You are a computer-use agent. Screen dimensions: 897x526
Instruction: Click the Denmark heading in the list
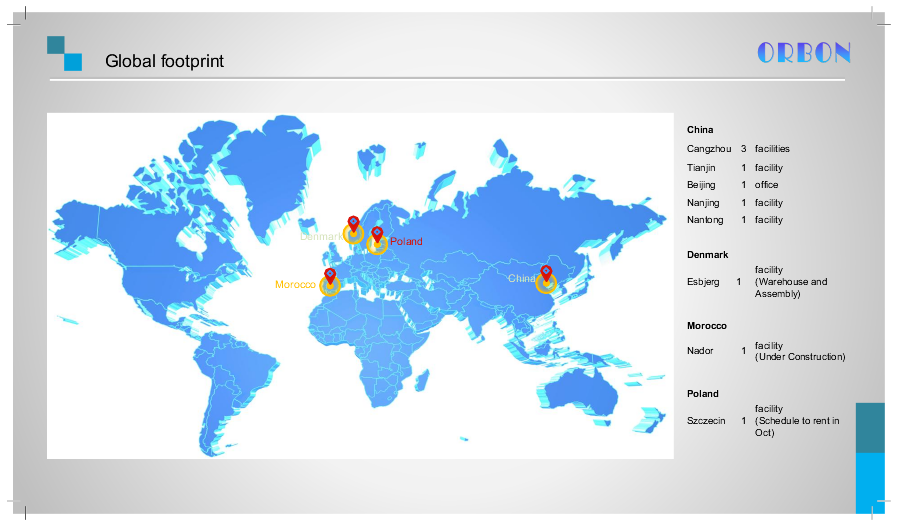707,255
